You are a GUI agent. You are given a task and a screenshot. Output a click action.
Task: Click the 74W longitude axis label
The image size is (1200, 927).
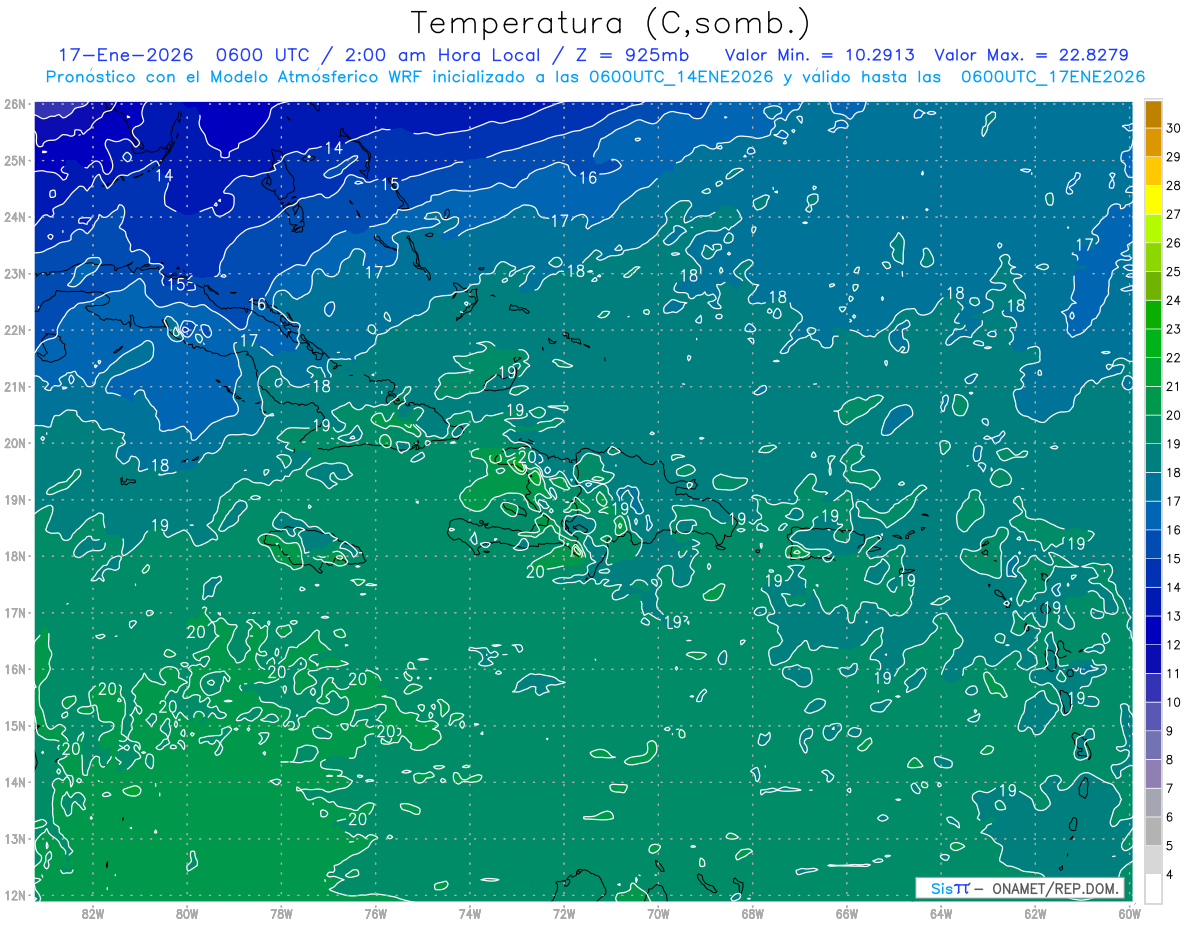[470, 913]
